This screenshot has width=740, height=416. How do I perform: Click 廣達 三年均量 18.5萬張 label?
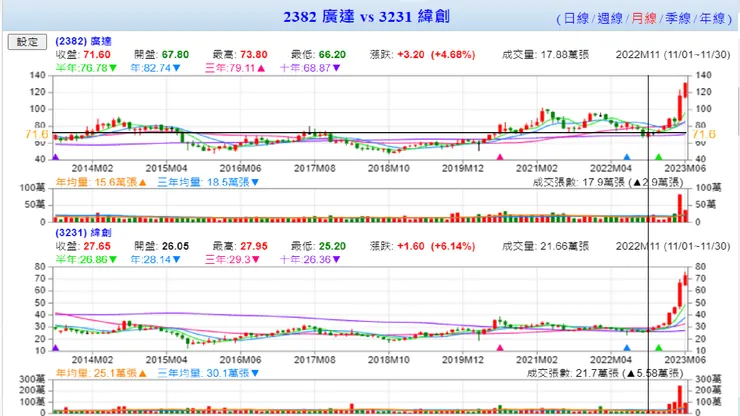(x=208, y=182)
